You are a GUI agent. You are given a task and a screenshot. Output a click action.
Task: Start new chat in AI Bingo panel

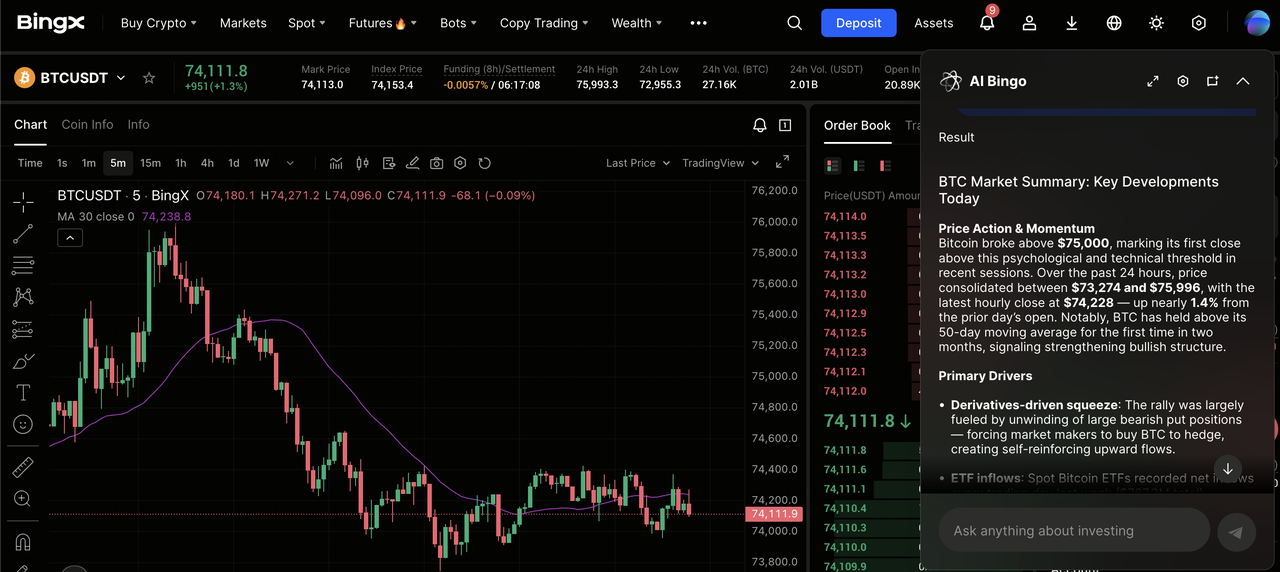pyautogui.click(x=1212, y=81)
